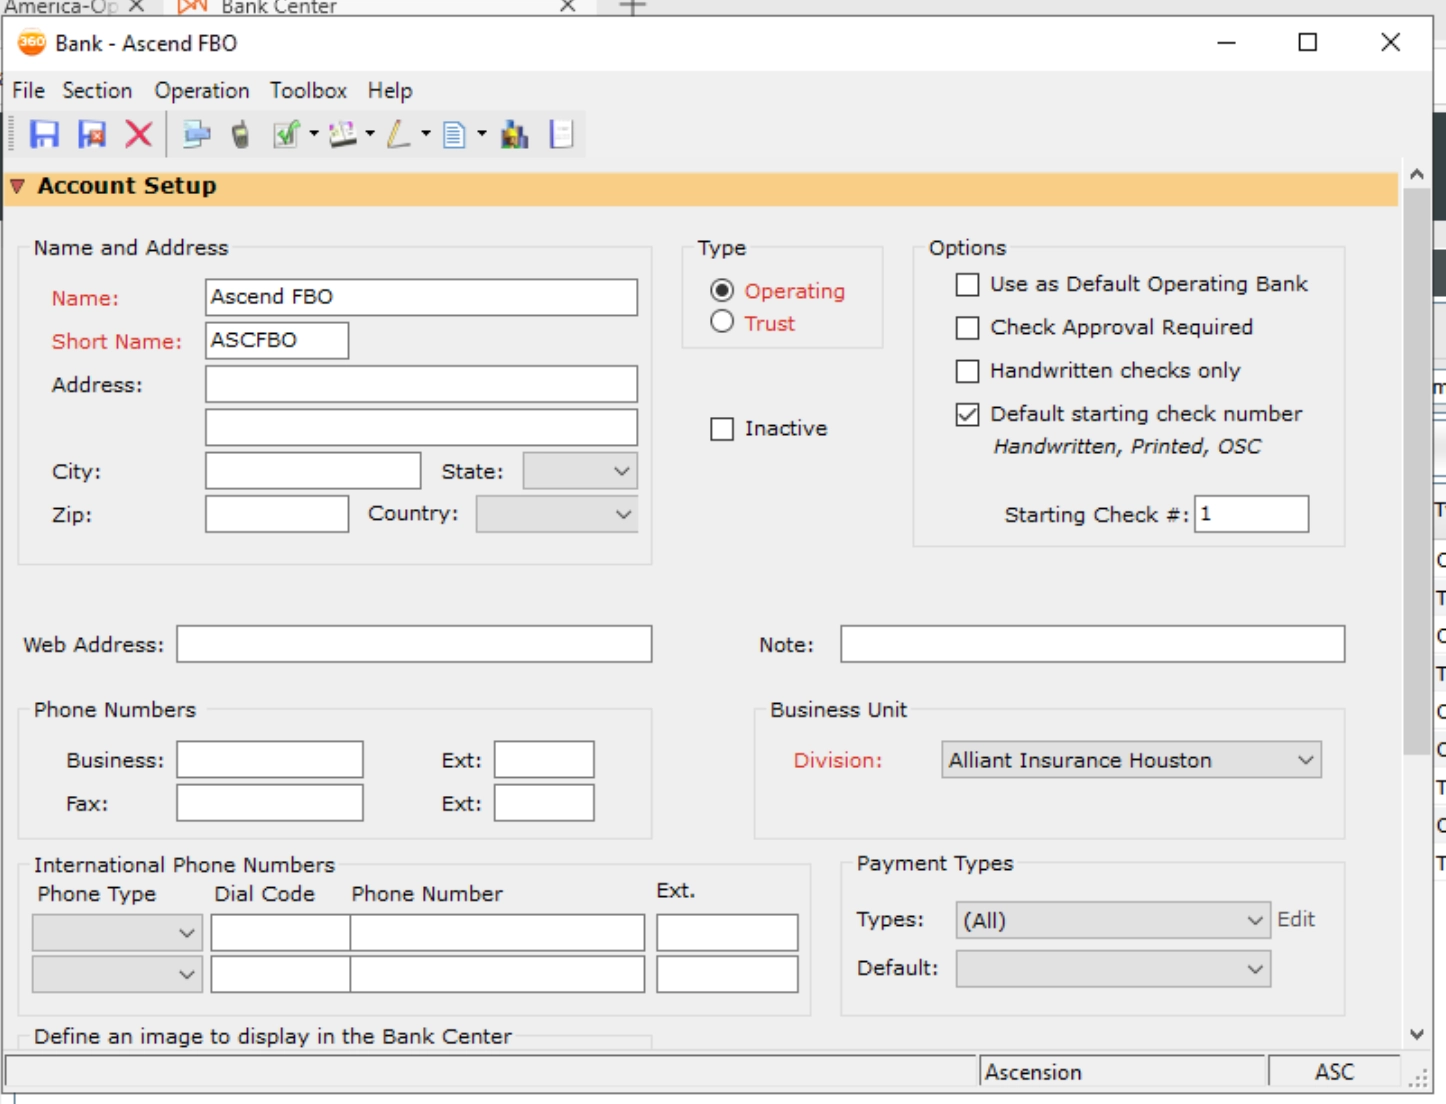Click the blue lined document icon
This screenshot has width=1446, height=1104.
(454, 134)
